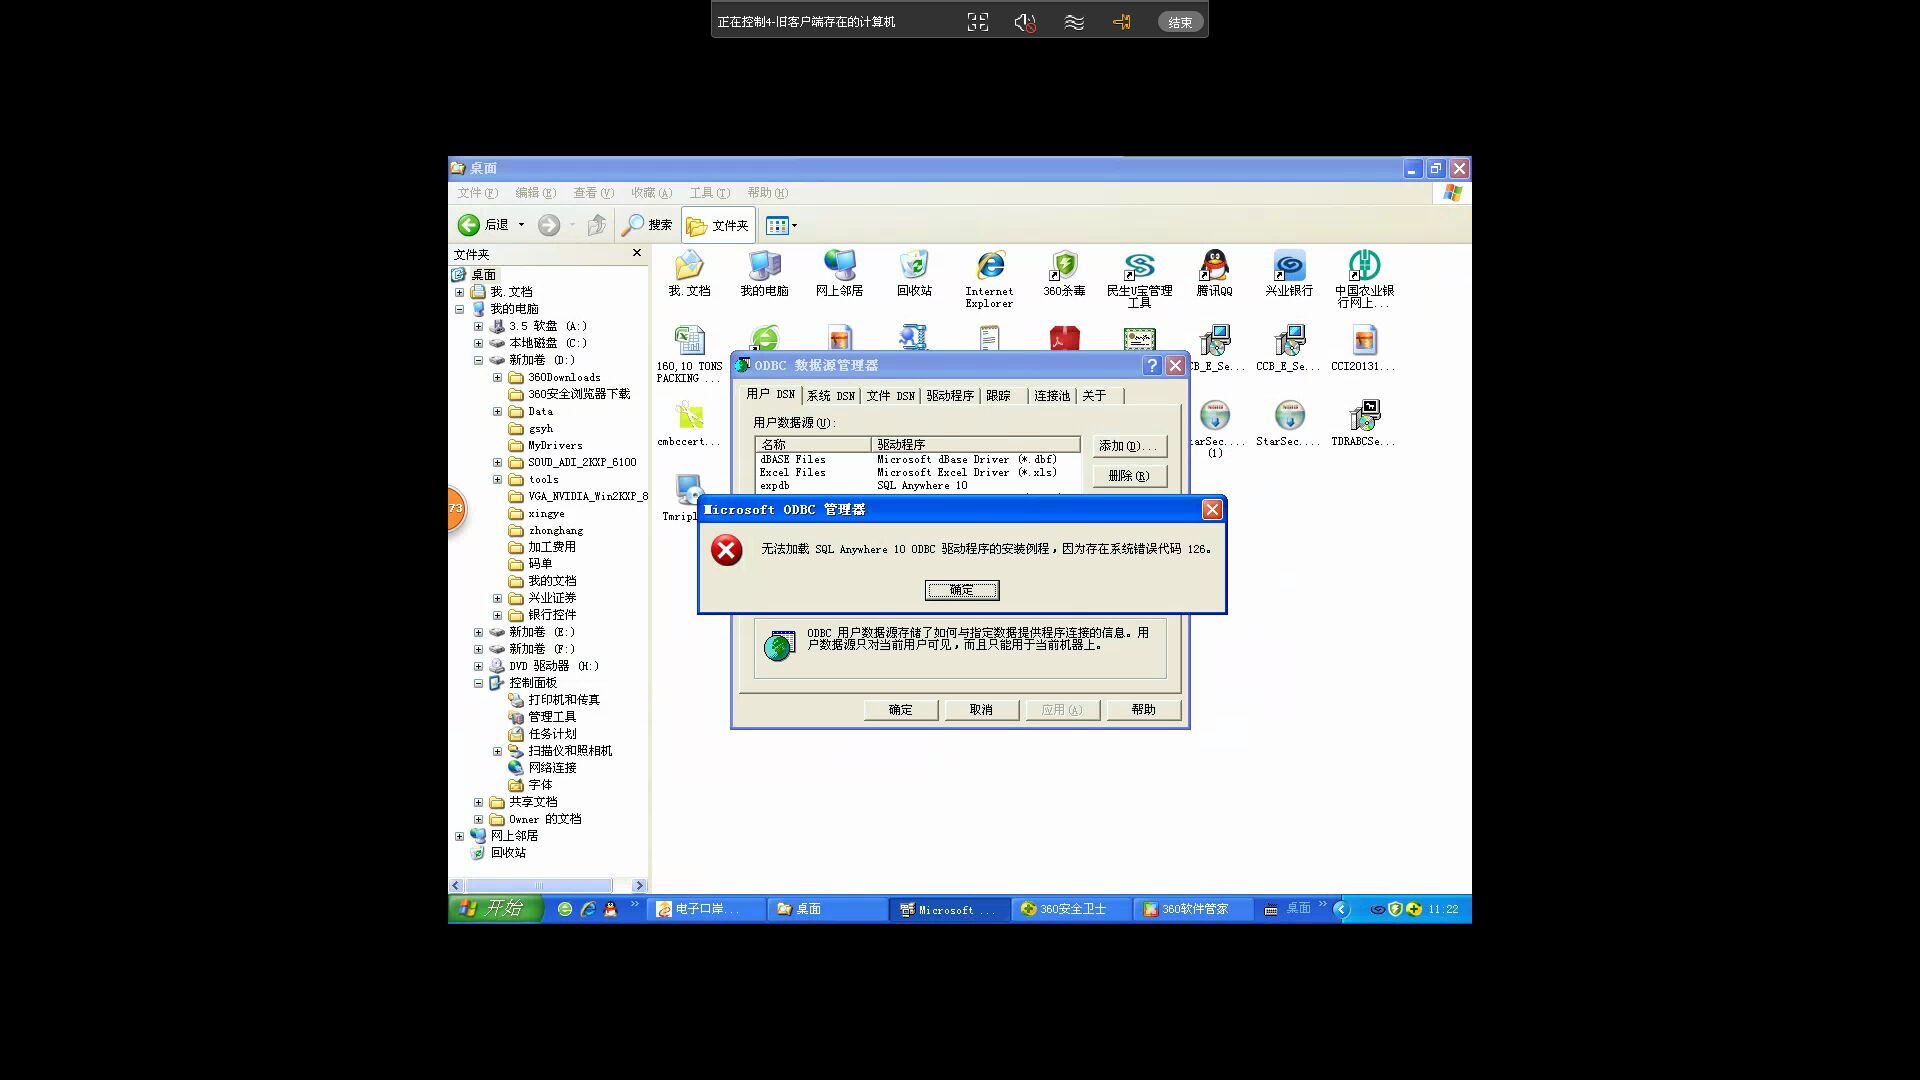Open the Back button history dropdown arrow
1920x1080 pixels.
click(521, 225)
